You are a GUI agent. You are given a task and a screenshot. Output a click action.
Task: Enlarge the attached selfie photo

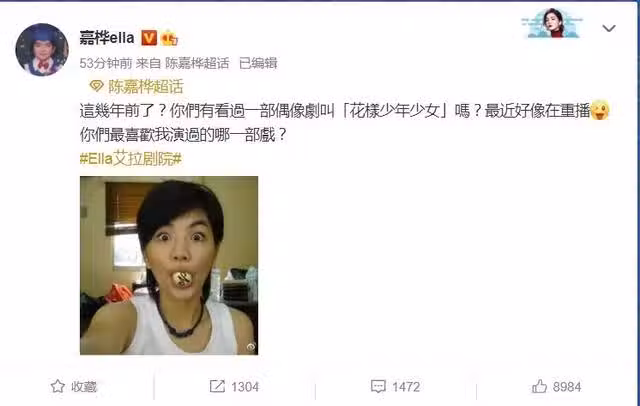(x=169, y=265)
